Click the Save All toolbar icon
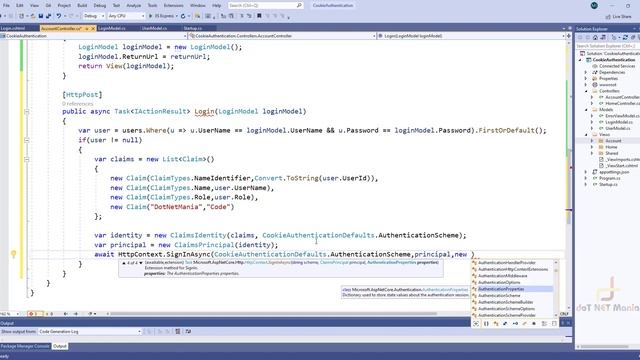 (48, 16)
